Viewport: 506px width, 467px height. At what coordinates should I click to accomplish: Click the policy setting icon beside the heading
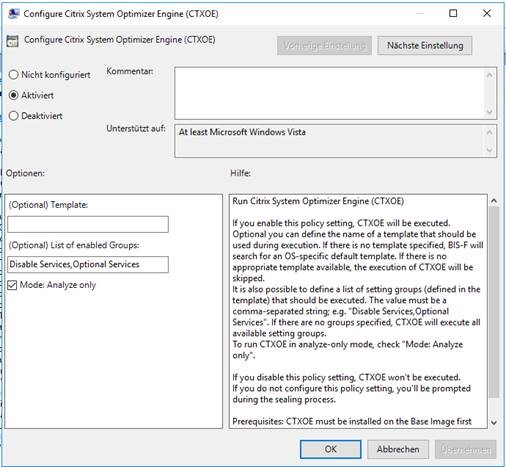[12, 41]
